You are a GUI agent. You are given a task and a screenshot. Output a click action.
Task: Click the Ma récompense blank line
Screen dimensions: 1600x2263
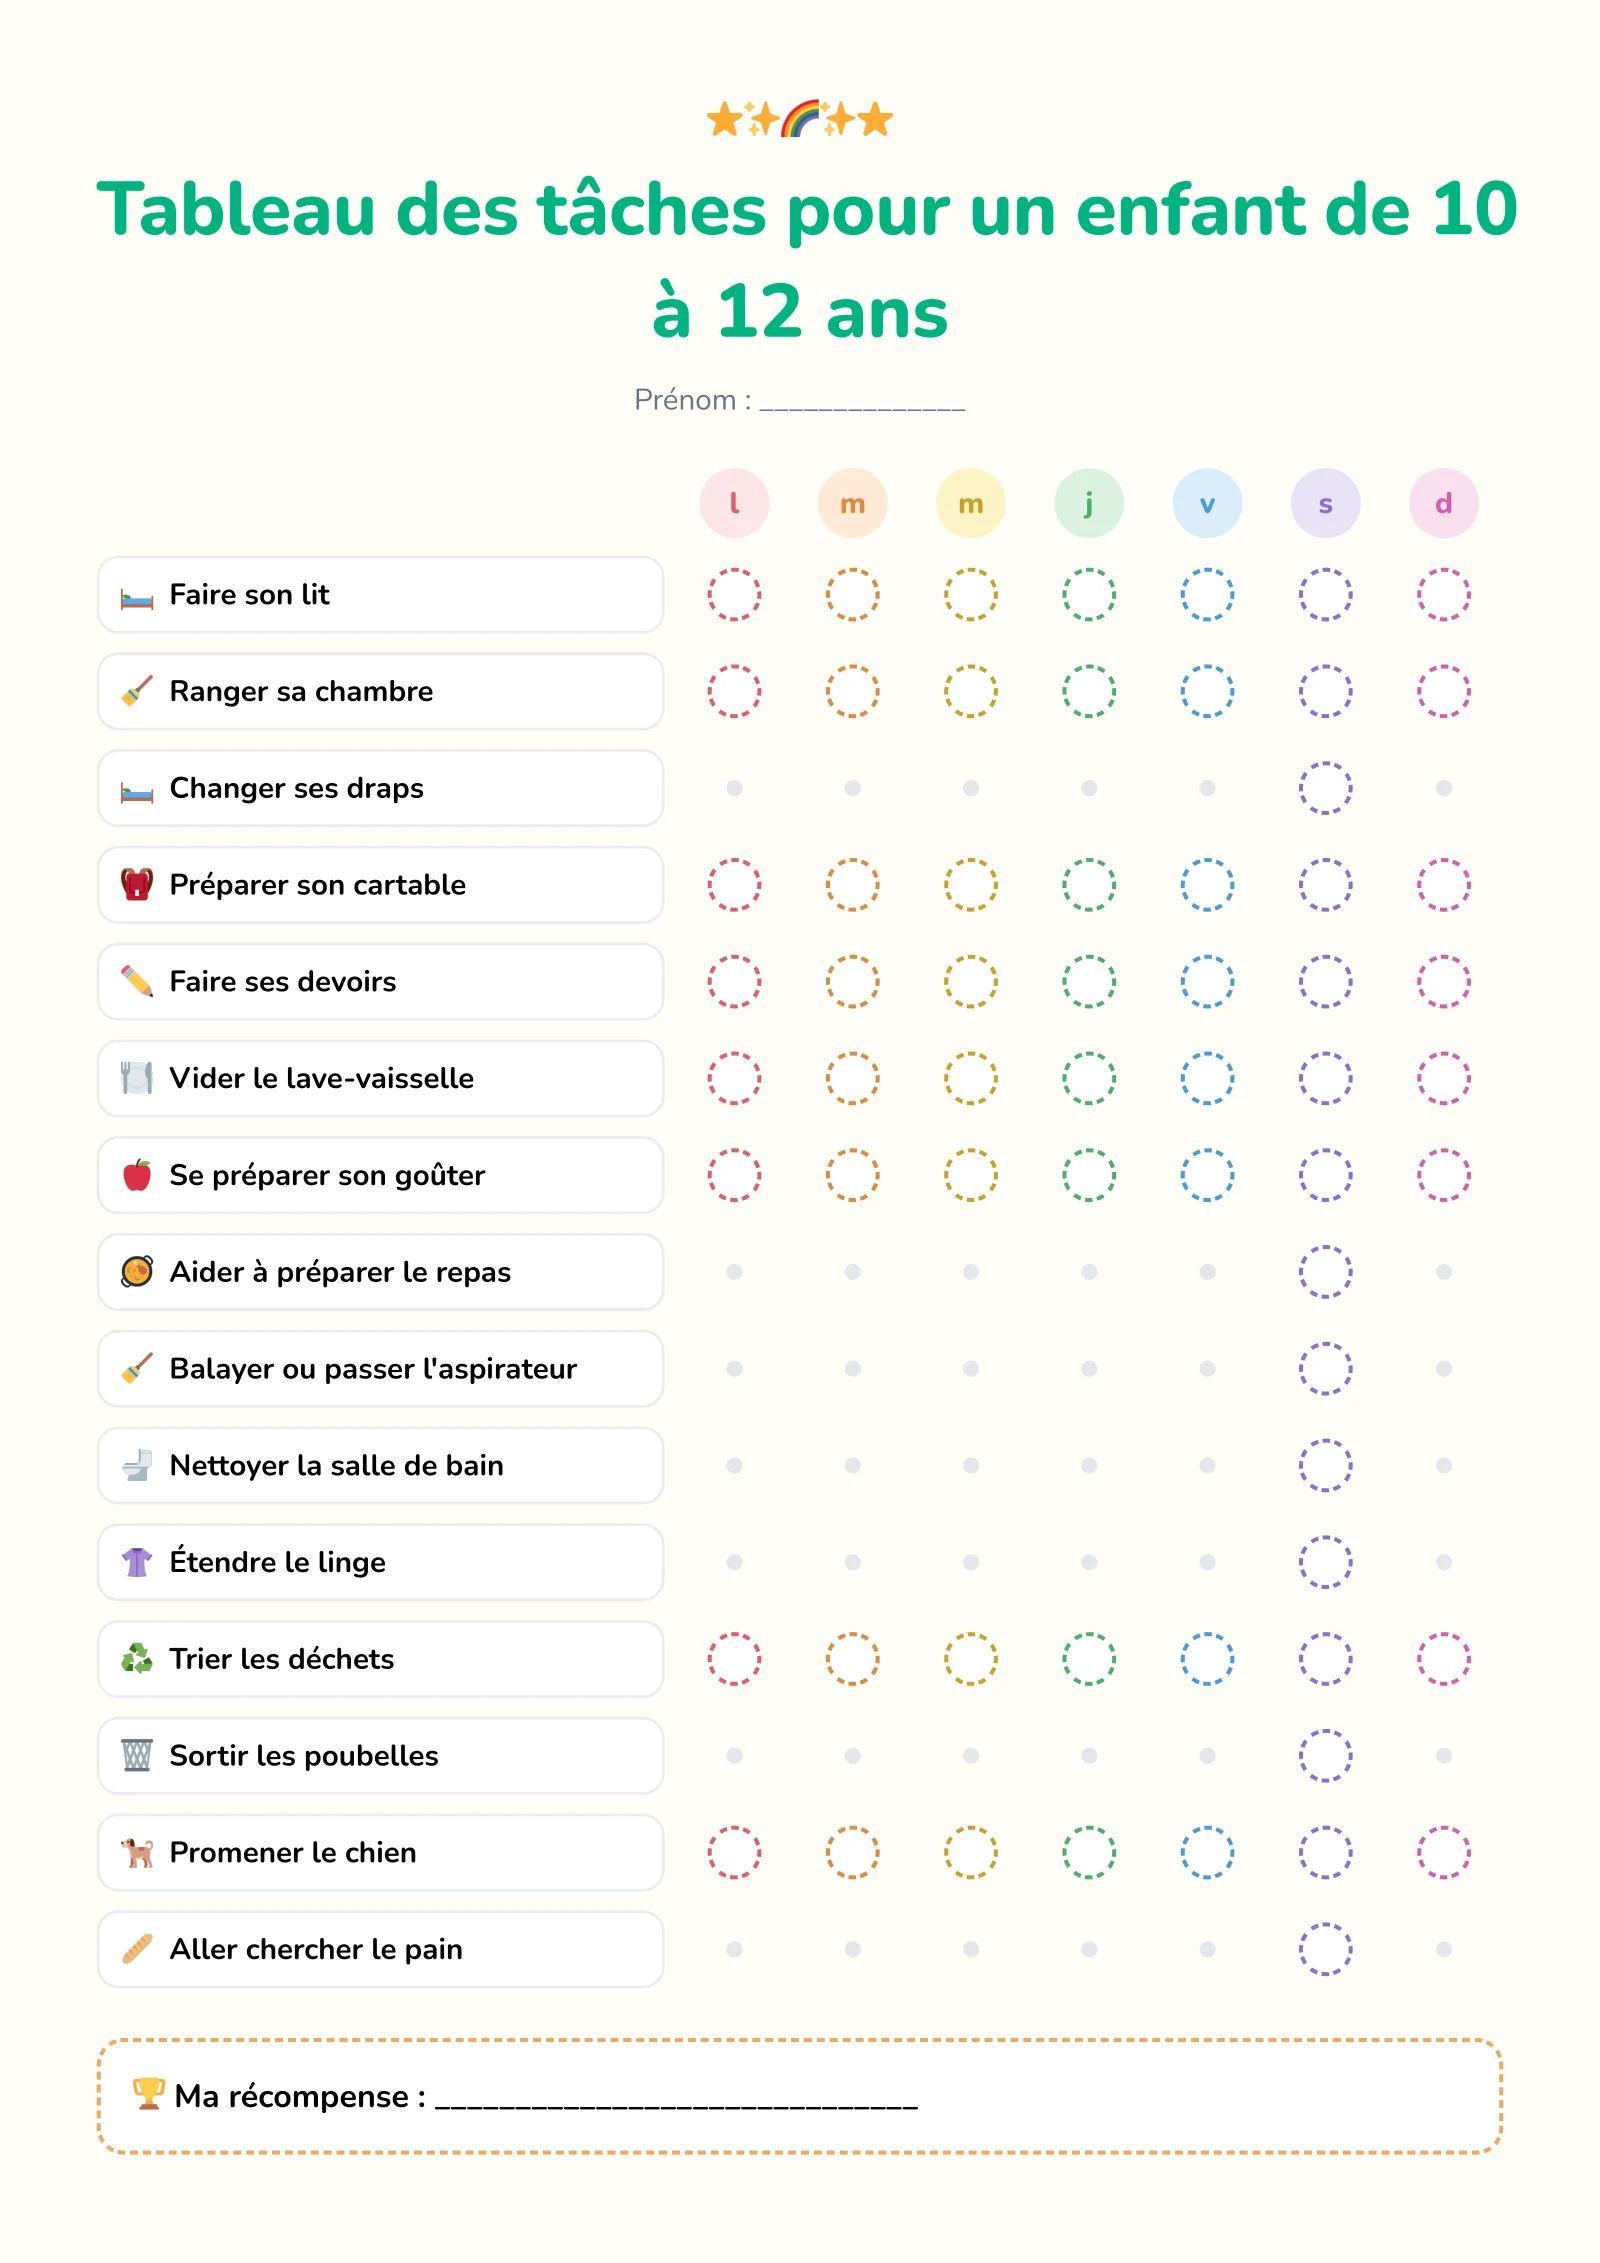tap(677, 2100)
